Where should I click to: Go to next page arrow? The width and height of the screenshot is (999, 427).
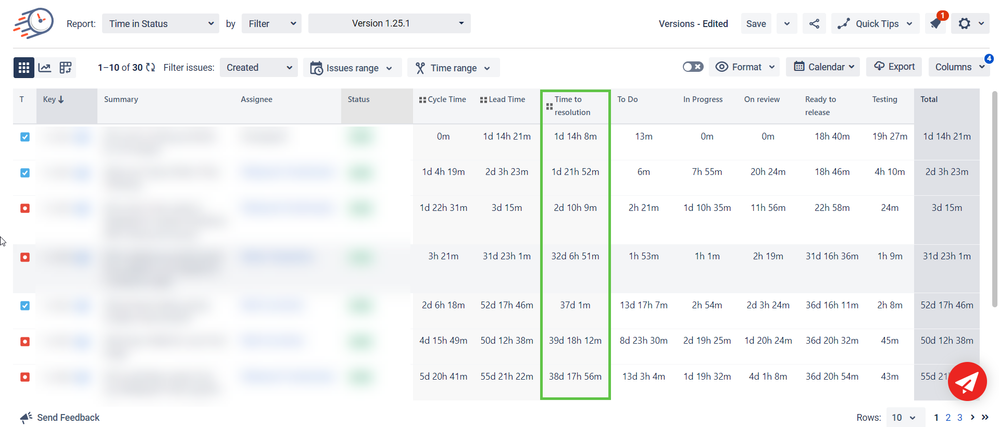coord(972,417)
